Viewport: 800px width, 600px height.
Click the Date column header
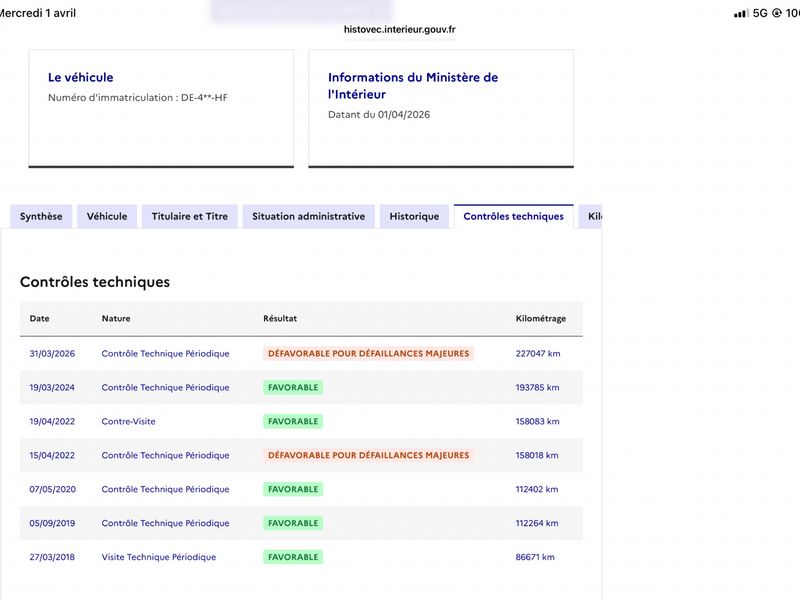(x=39, y=319)
